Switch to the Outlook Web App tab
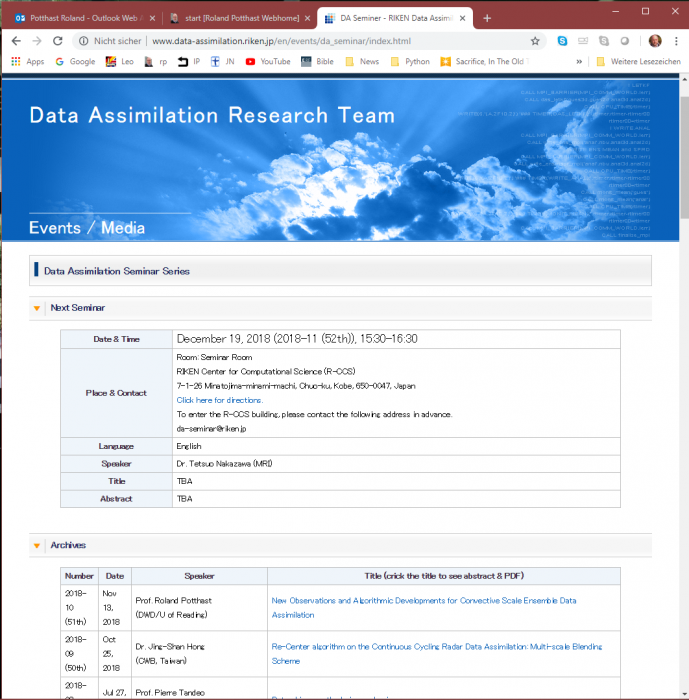This screenshot has width=689, height=700. tap(80, 18)
